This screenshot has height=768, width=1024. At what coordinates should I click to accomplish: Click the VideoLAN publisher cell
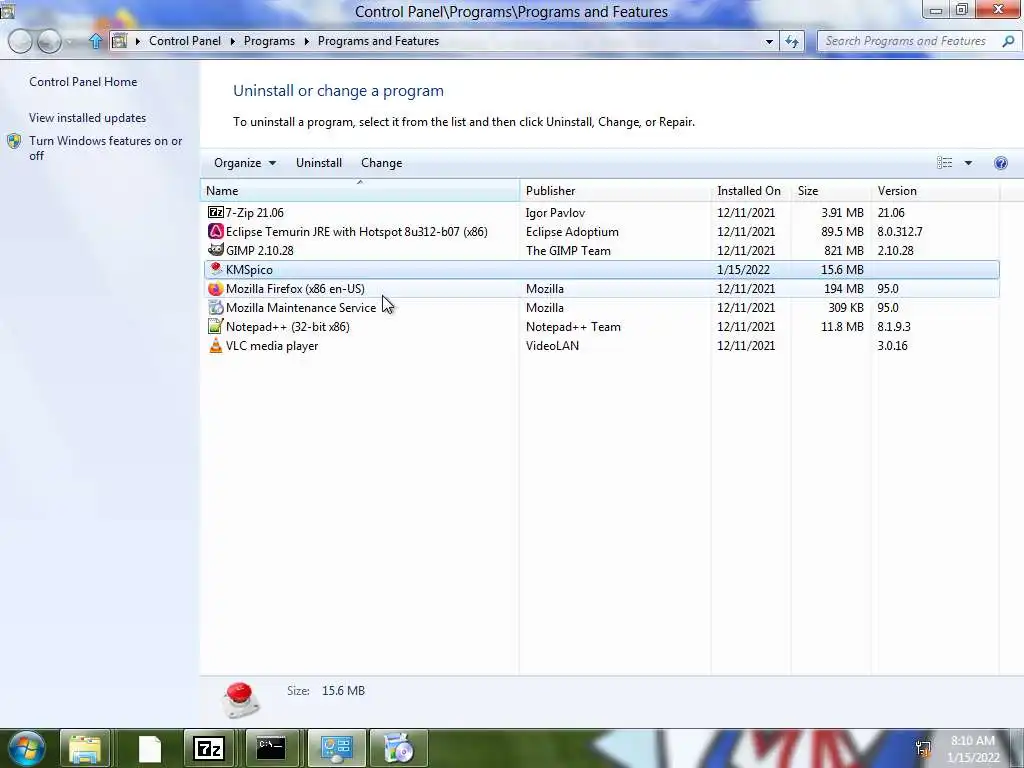coord(552,345)
